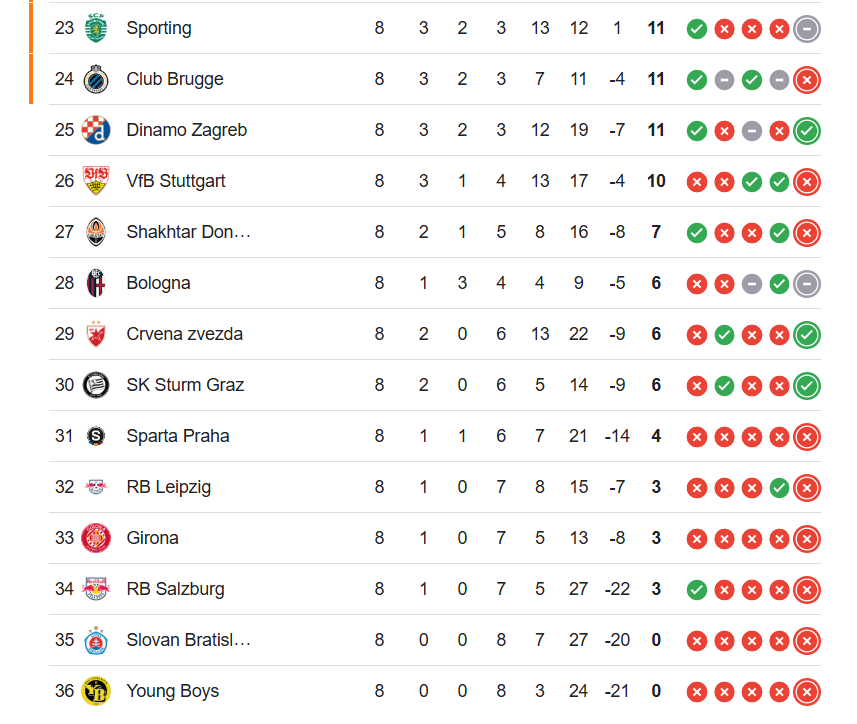Click the Sporting club crest icon
The image size is (857, 724).
coord(96,28)
